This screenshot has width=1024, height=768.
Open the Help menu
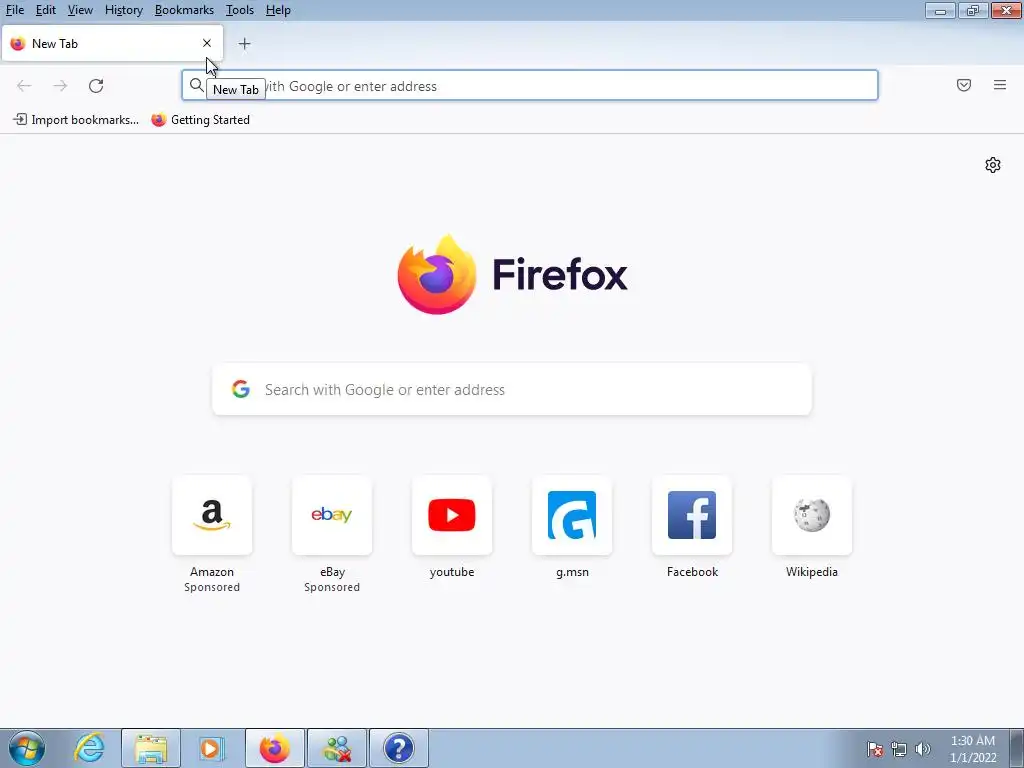tap(278, 10)
